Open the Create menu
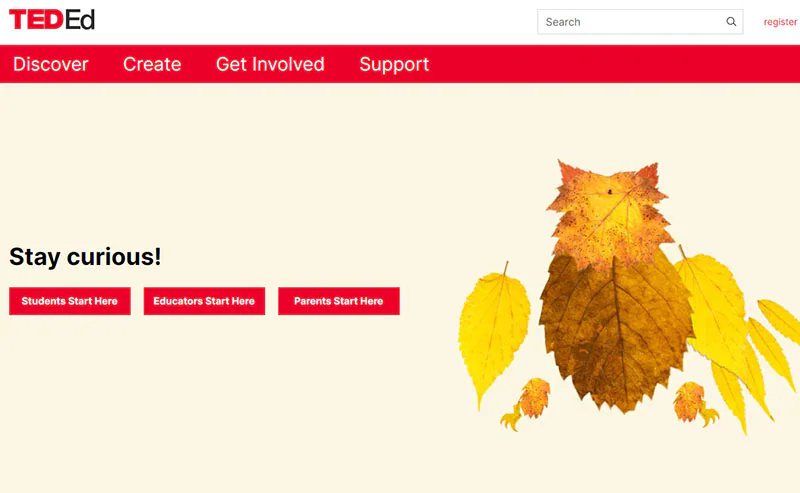This screenshot has width=800, height=493. click(x=152, y=64)
